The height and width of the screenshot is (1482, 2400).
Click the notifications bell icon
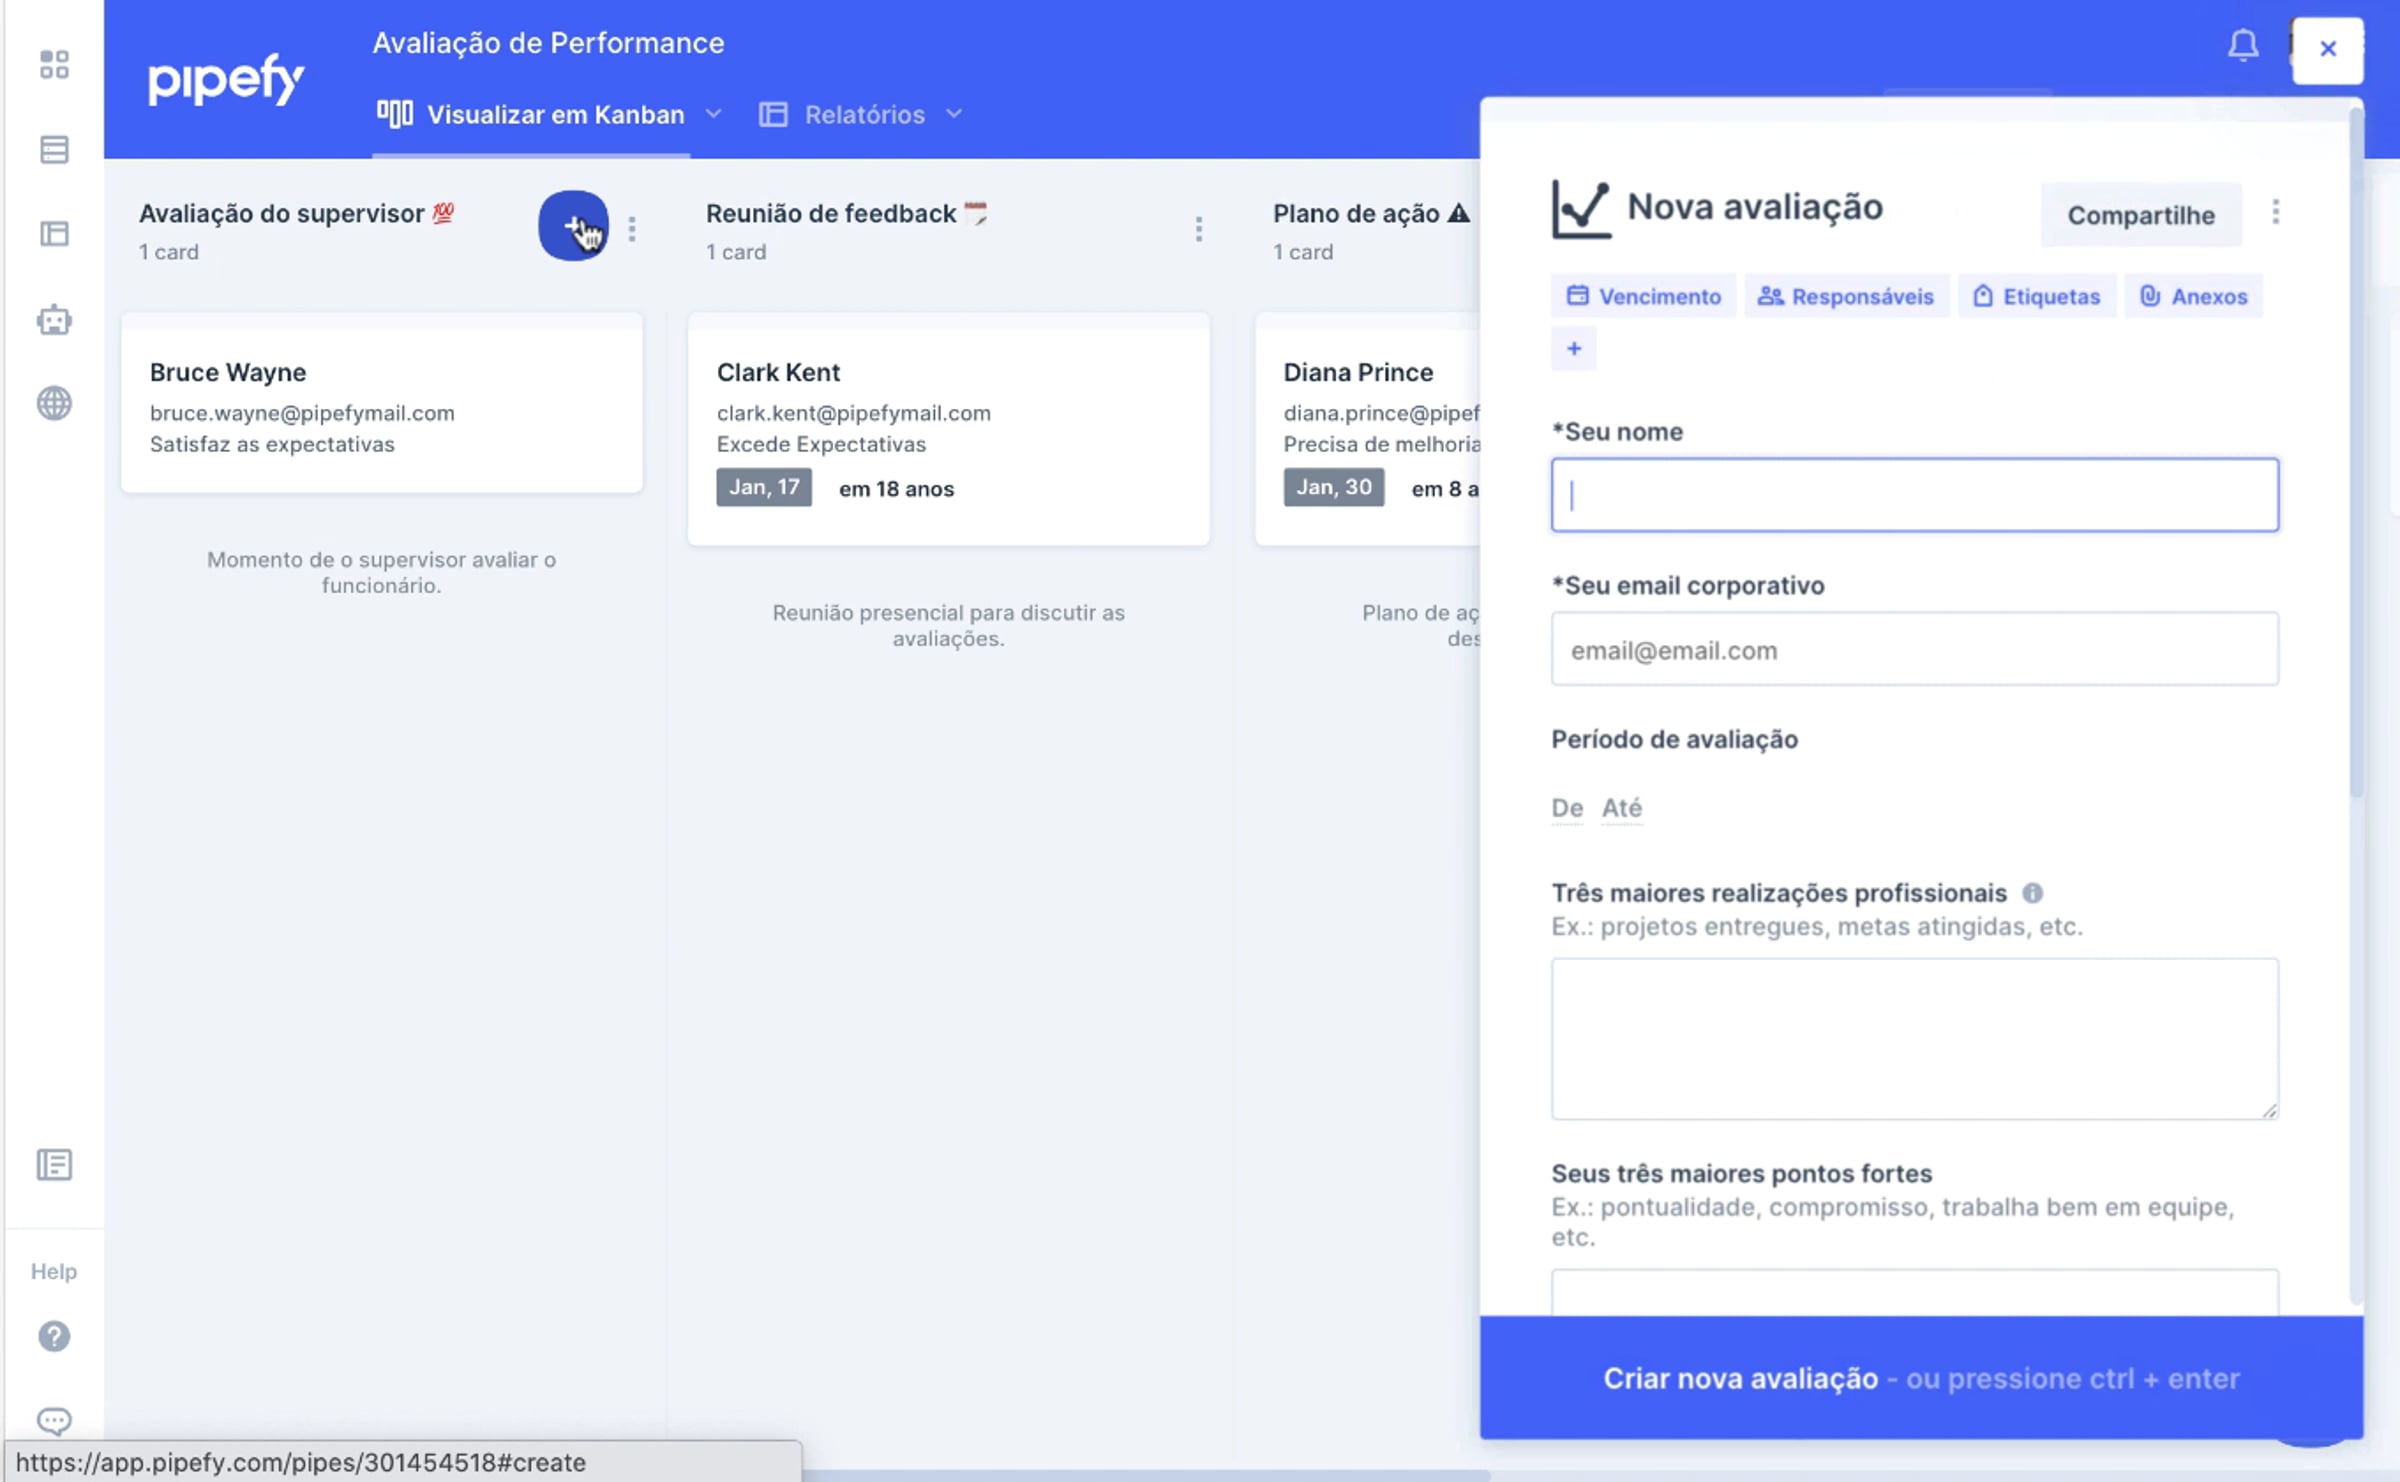2242,45
